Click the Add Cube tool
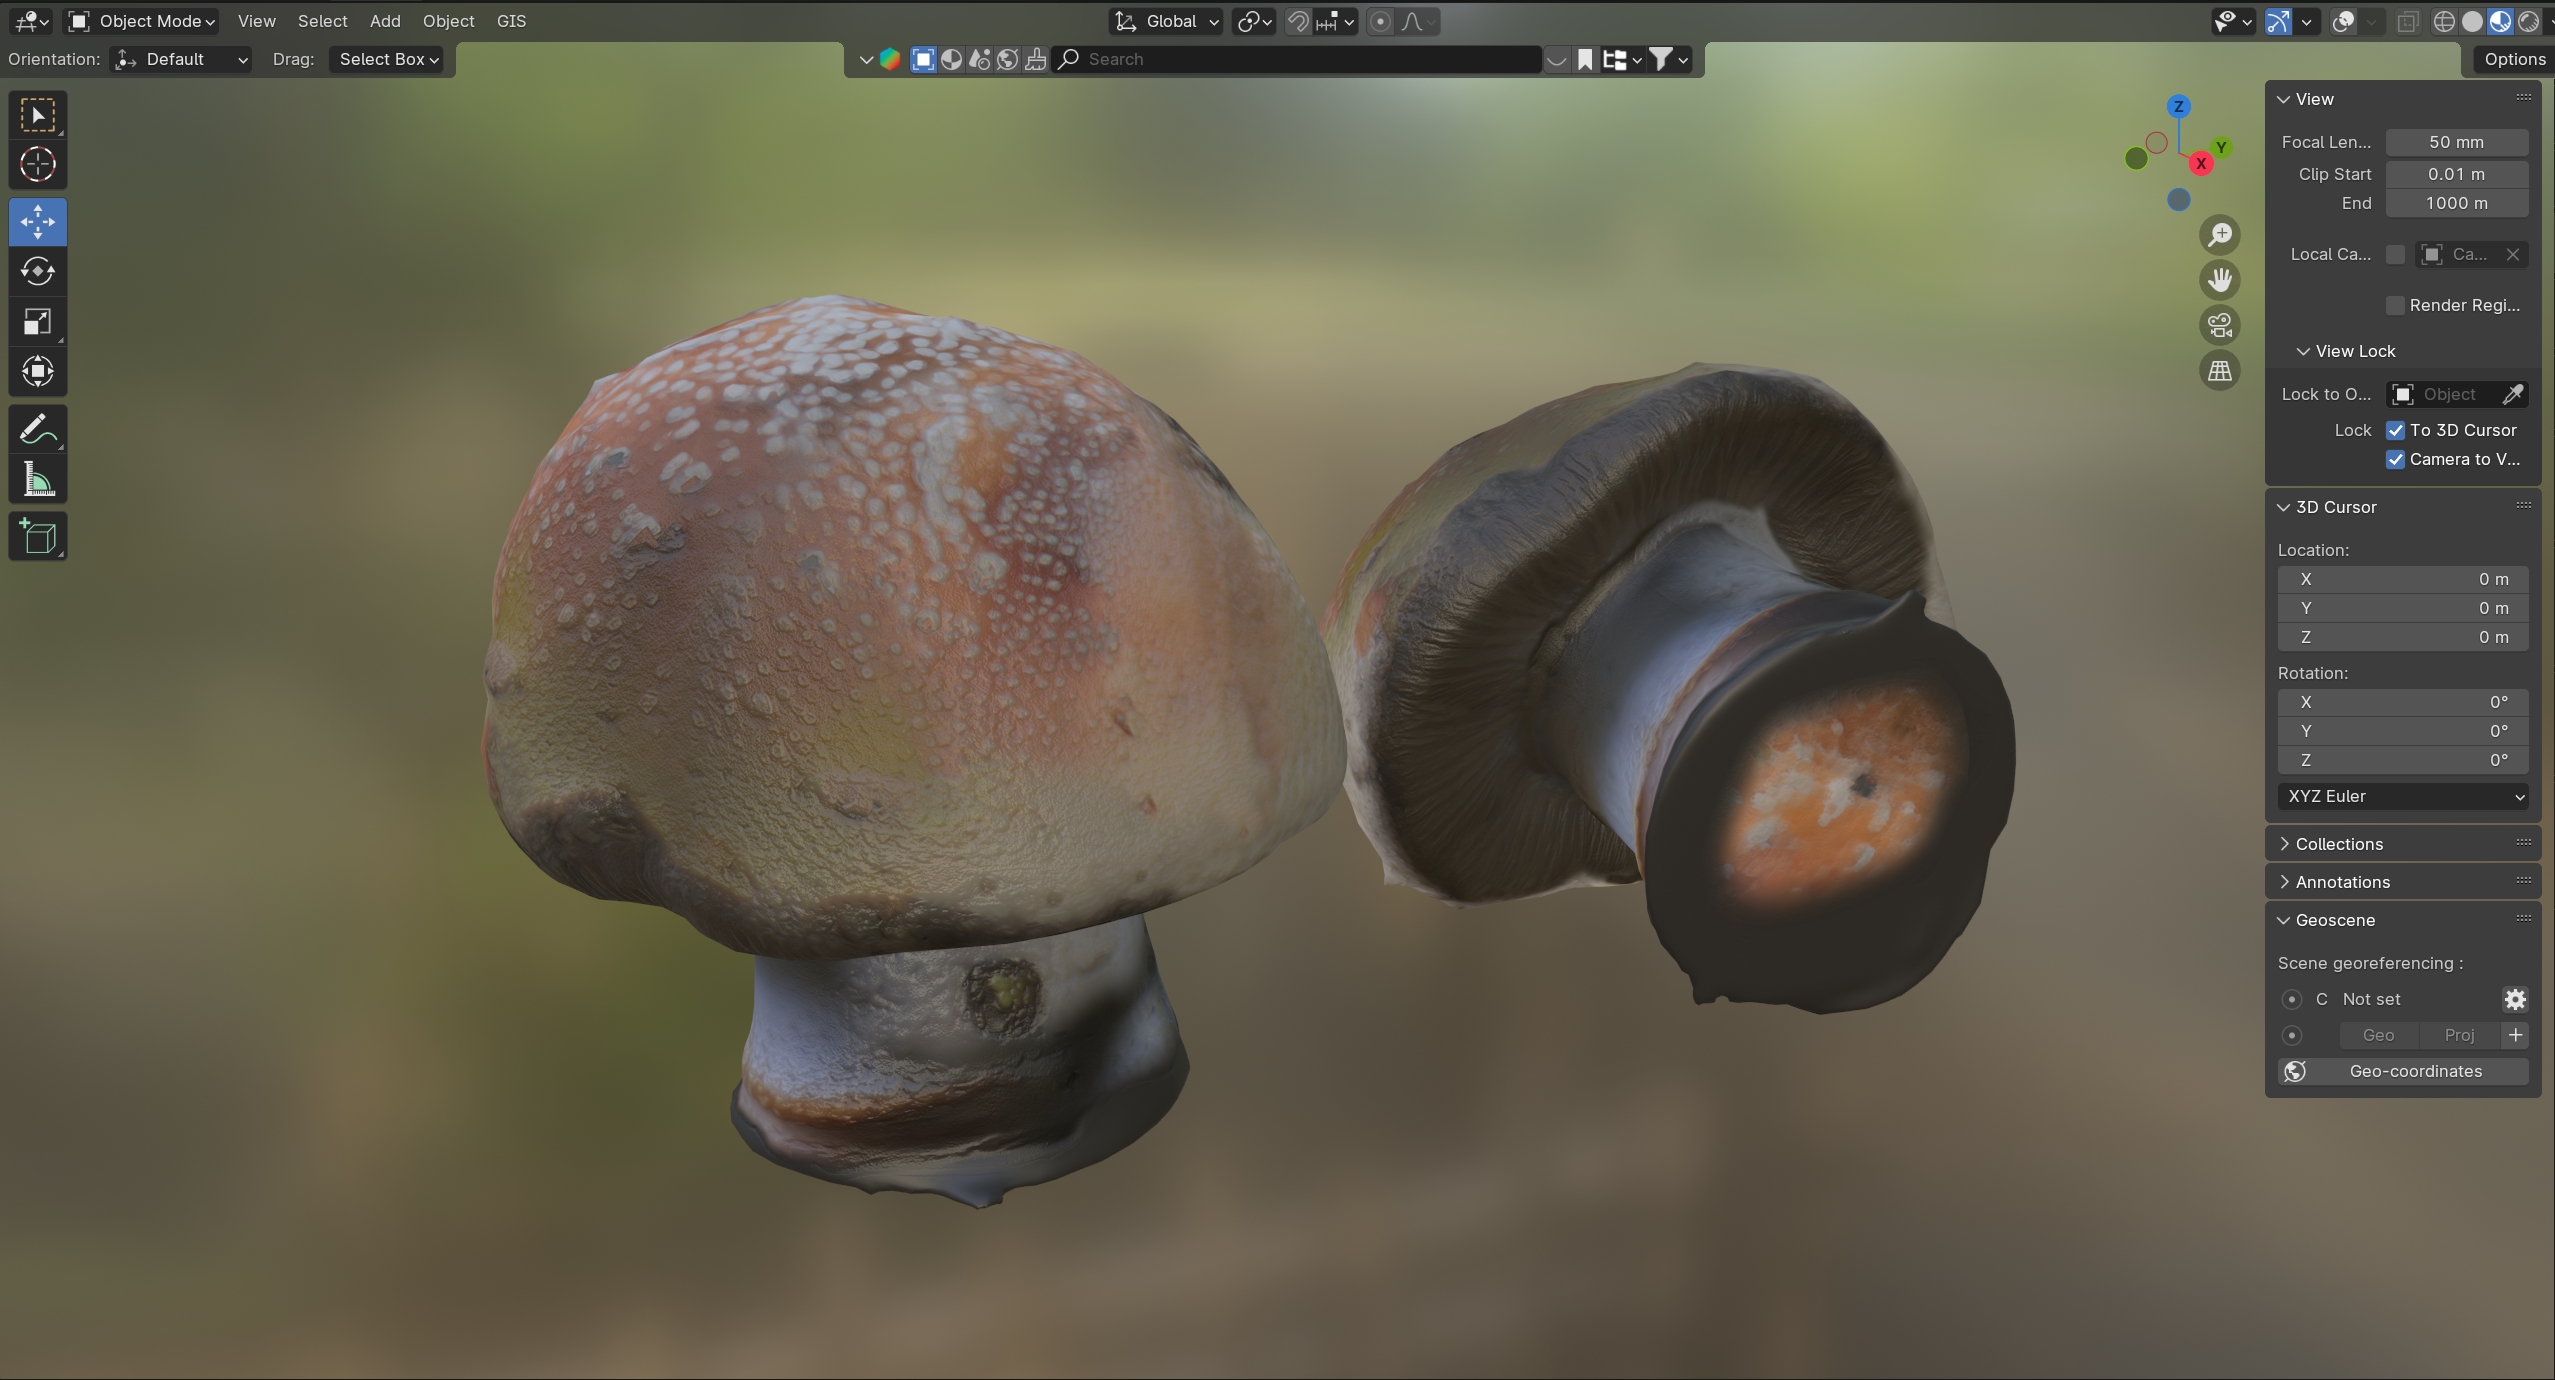 38,537
